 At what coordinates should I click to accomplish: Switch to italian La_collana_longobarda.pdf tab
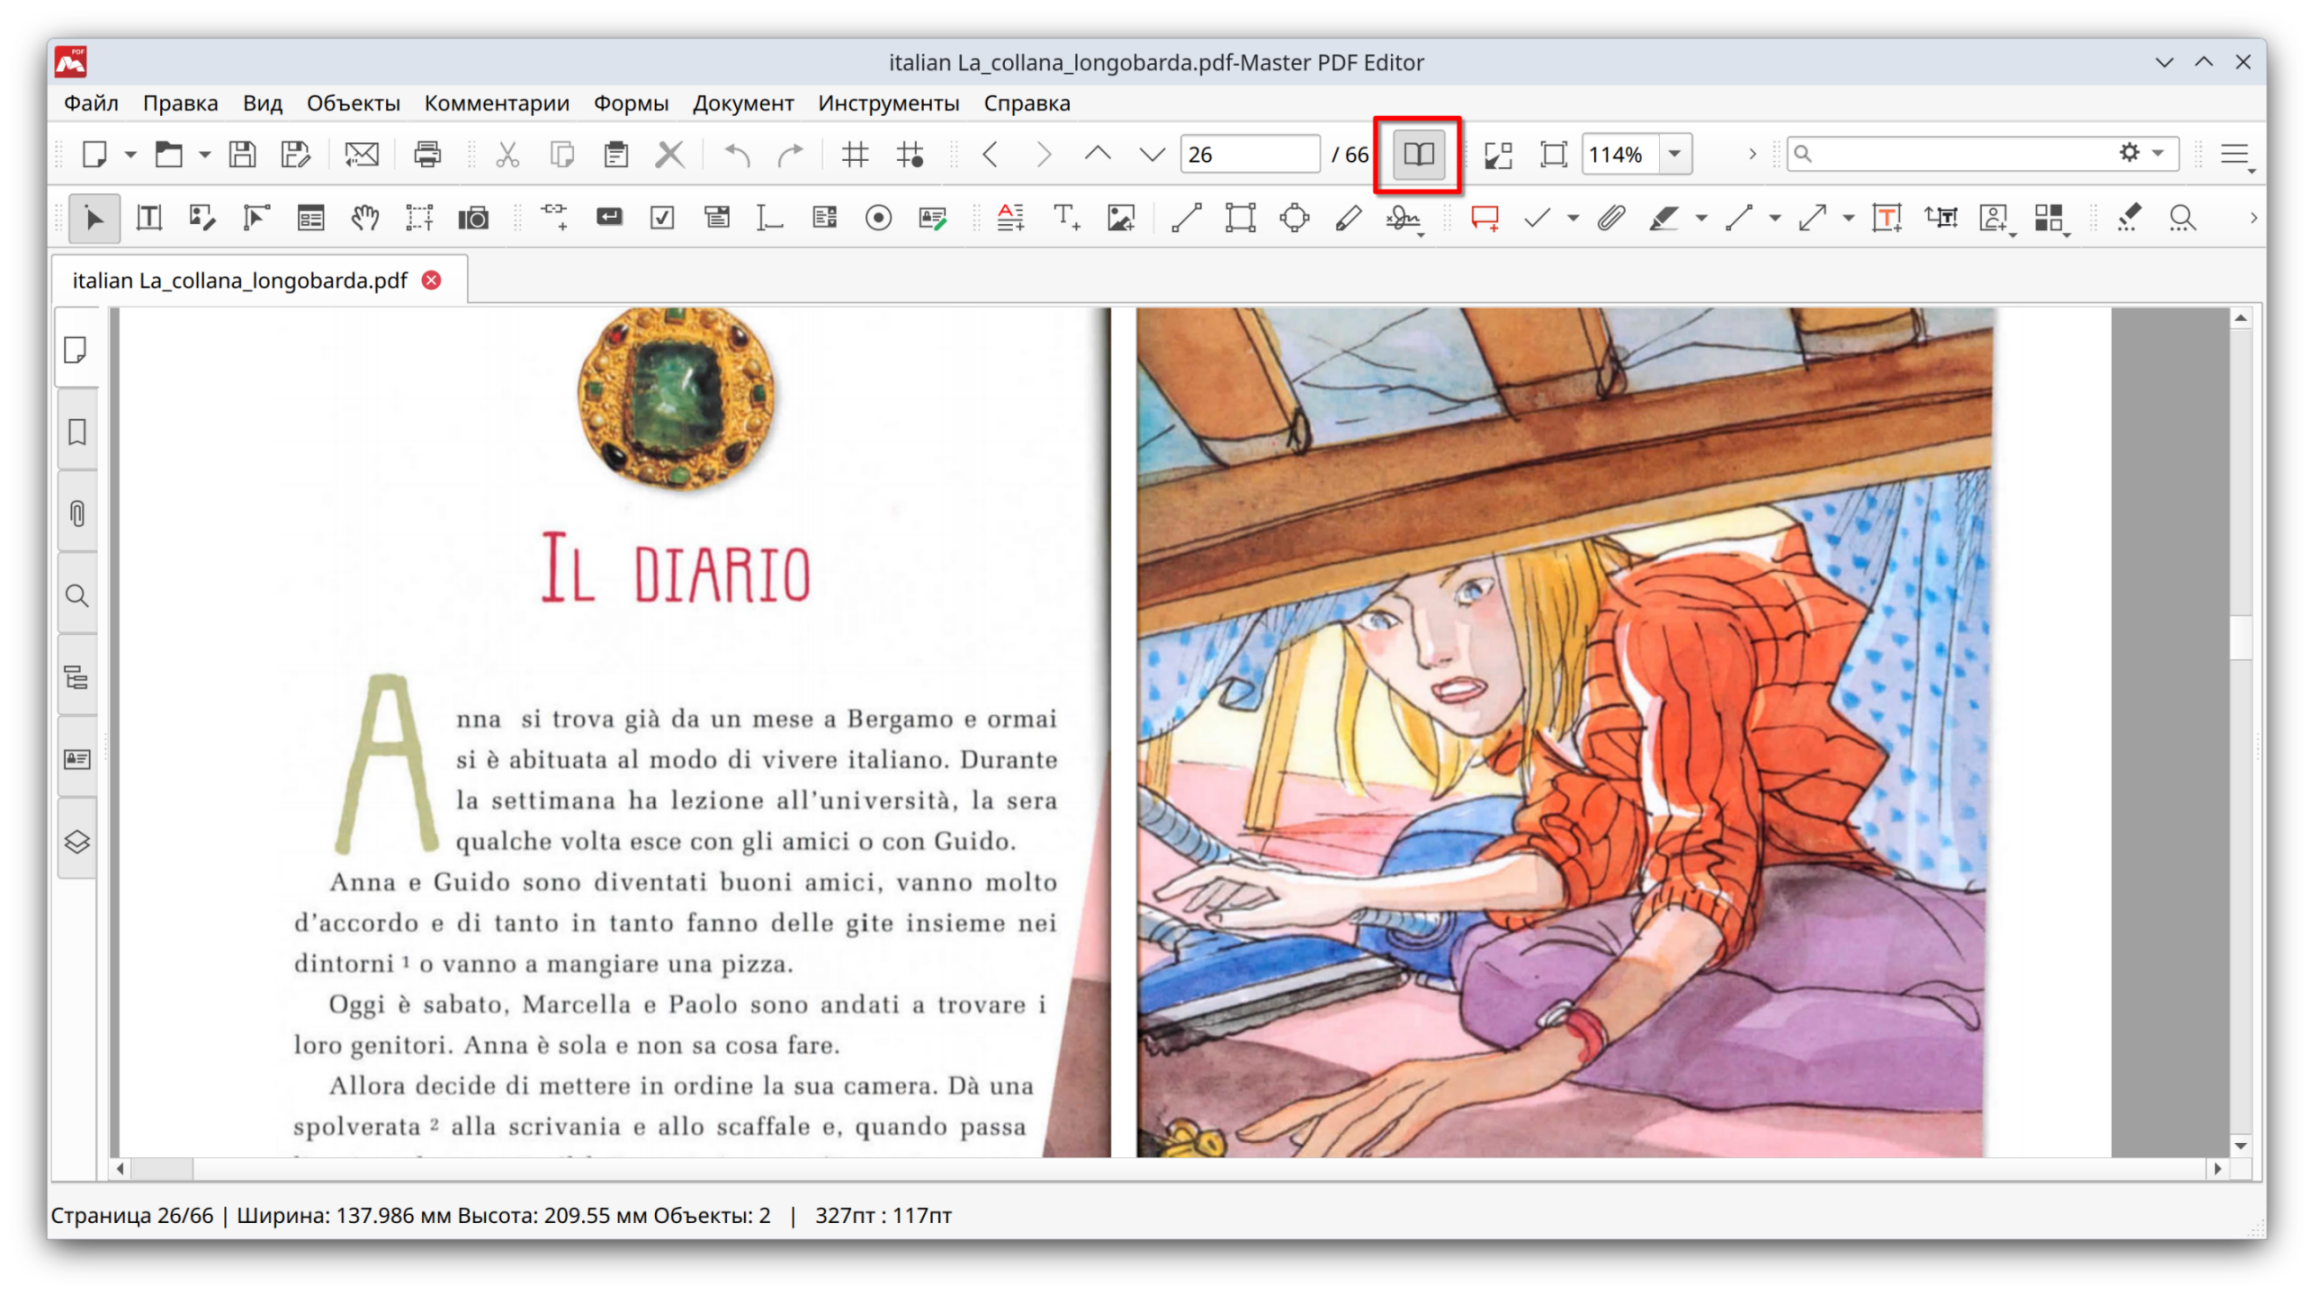tap(240, 281)
